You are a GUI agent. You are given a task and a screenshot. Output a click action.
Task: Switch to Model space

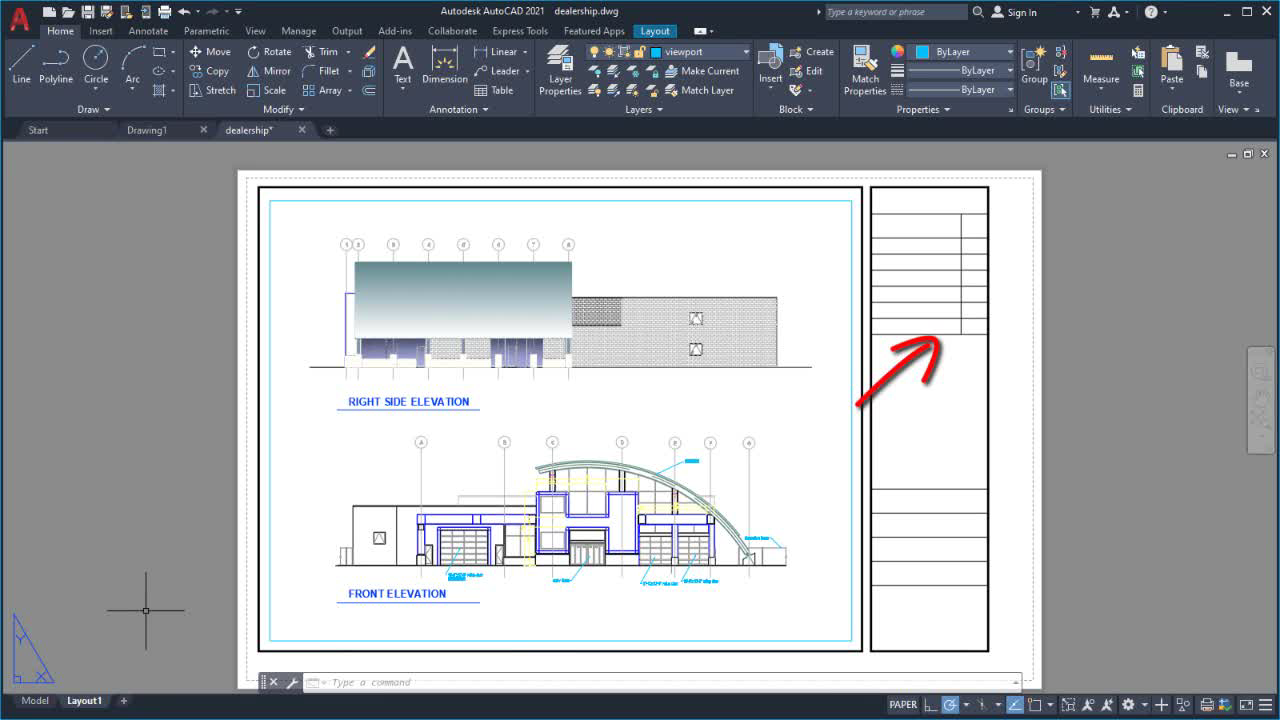34,700
